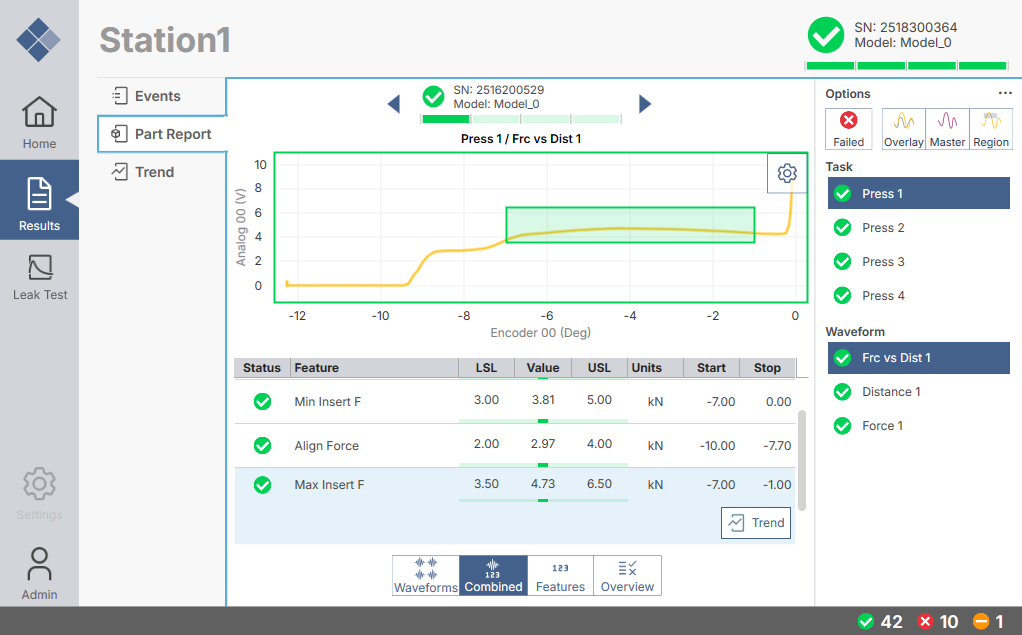Select Press 2 task
The image size is (1022, 635).
[918, 228]
